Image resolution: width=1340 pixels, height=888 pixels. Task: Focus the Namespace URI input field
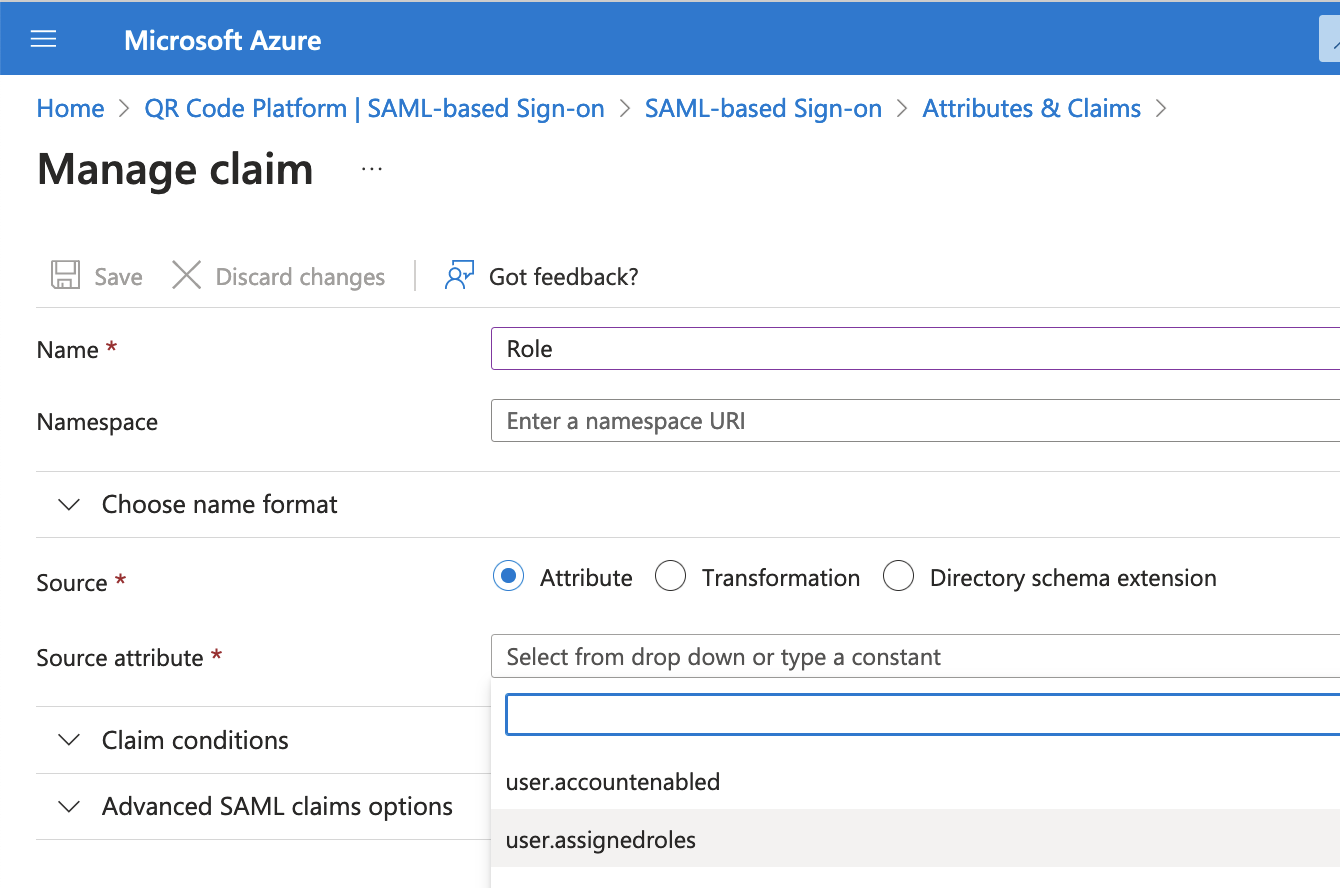click(x=915, y=421)
